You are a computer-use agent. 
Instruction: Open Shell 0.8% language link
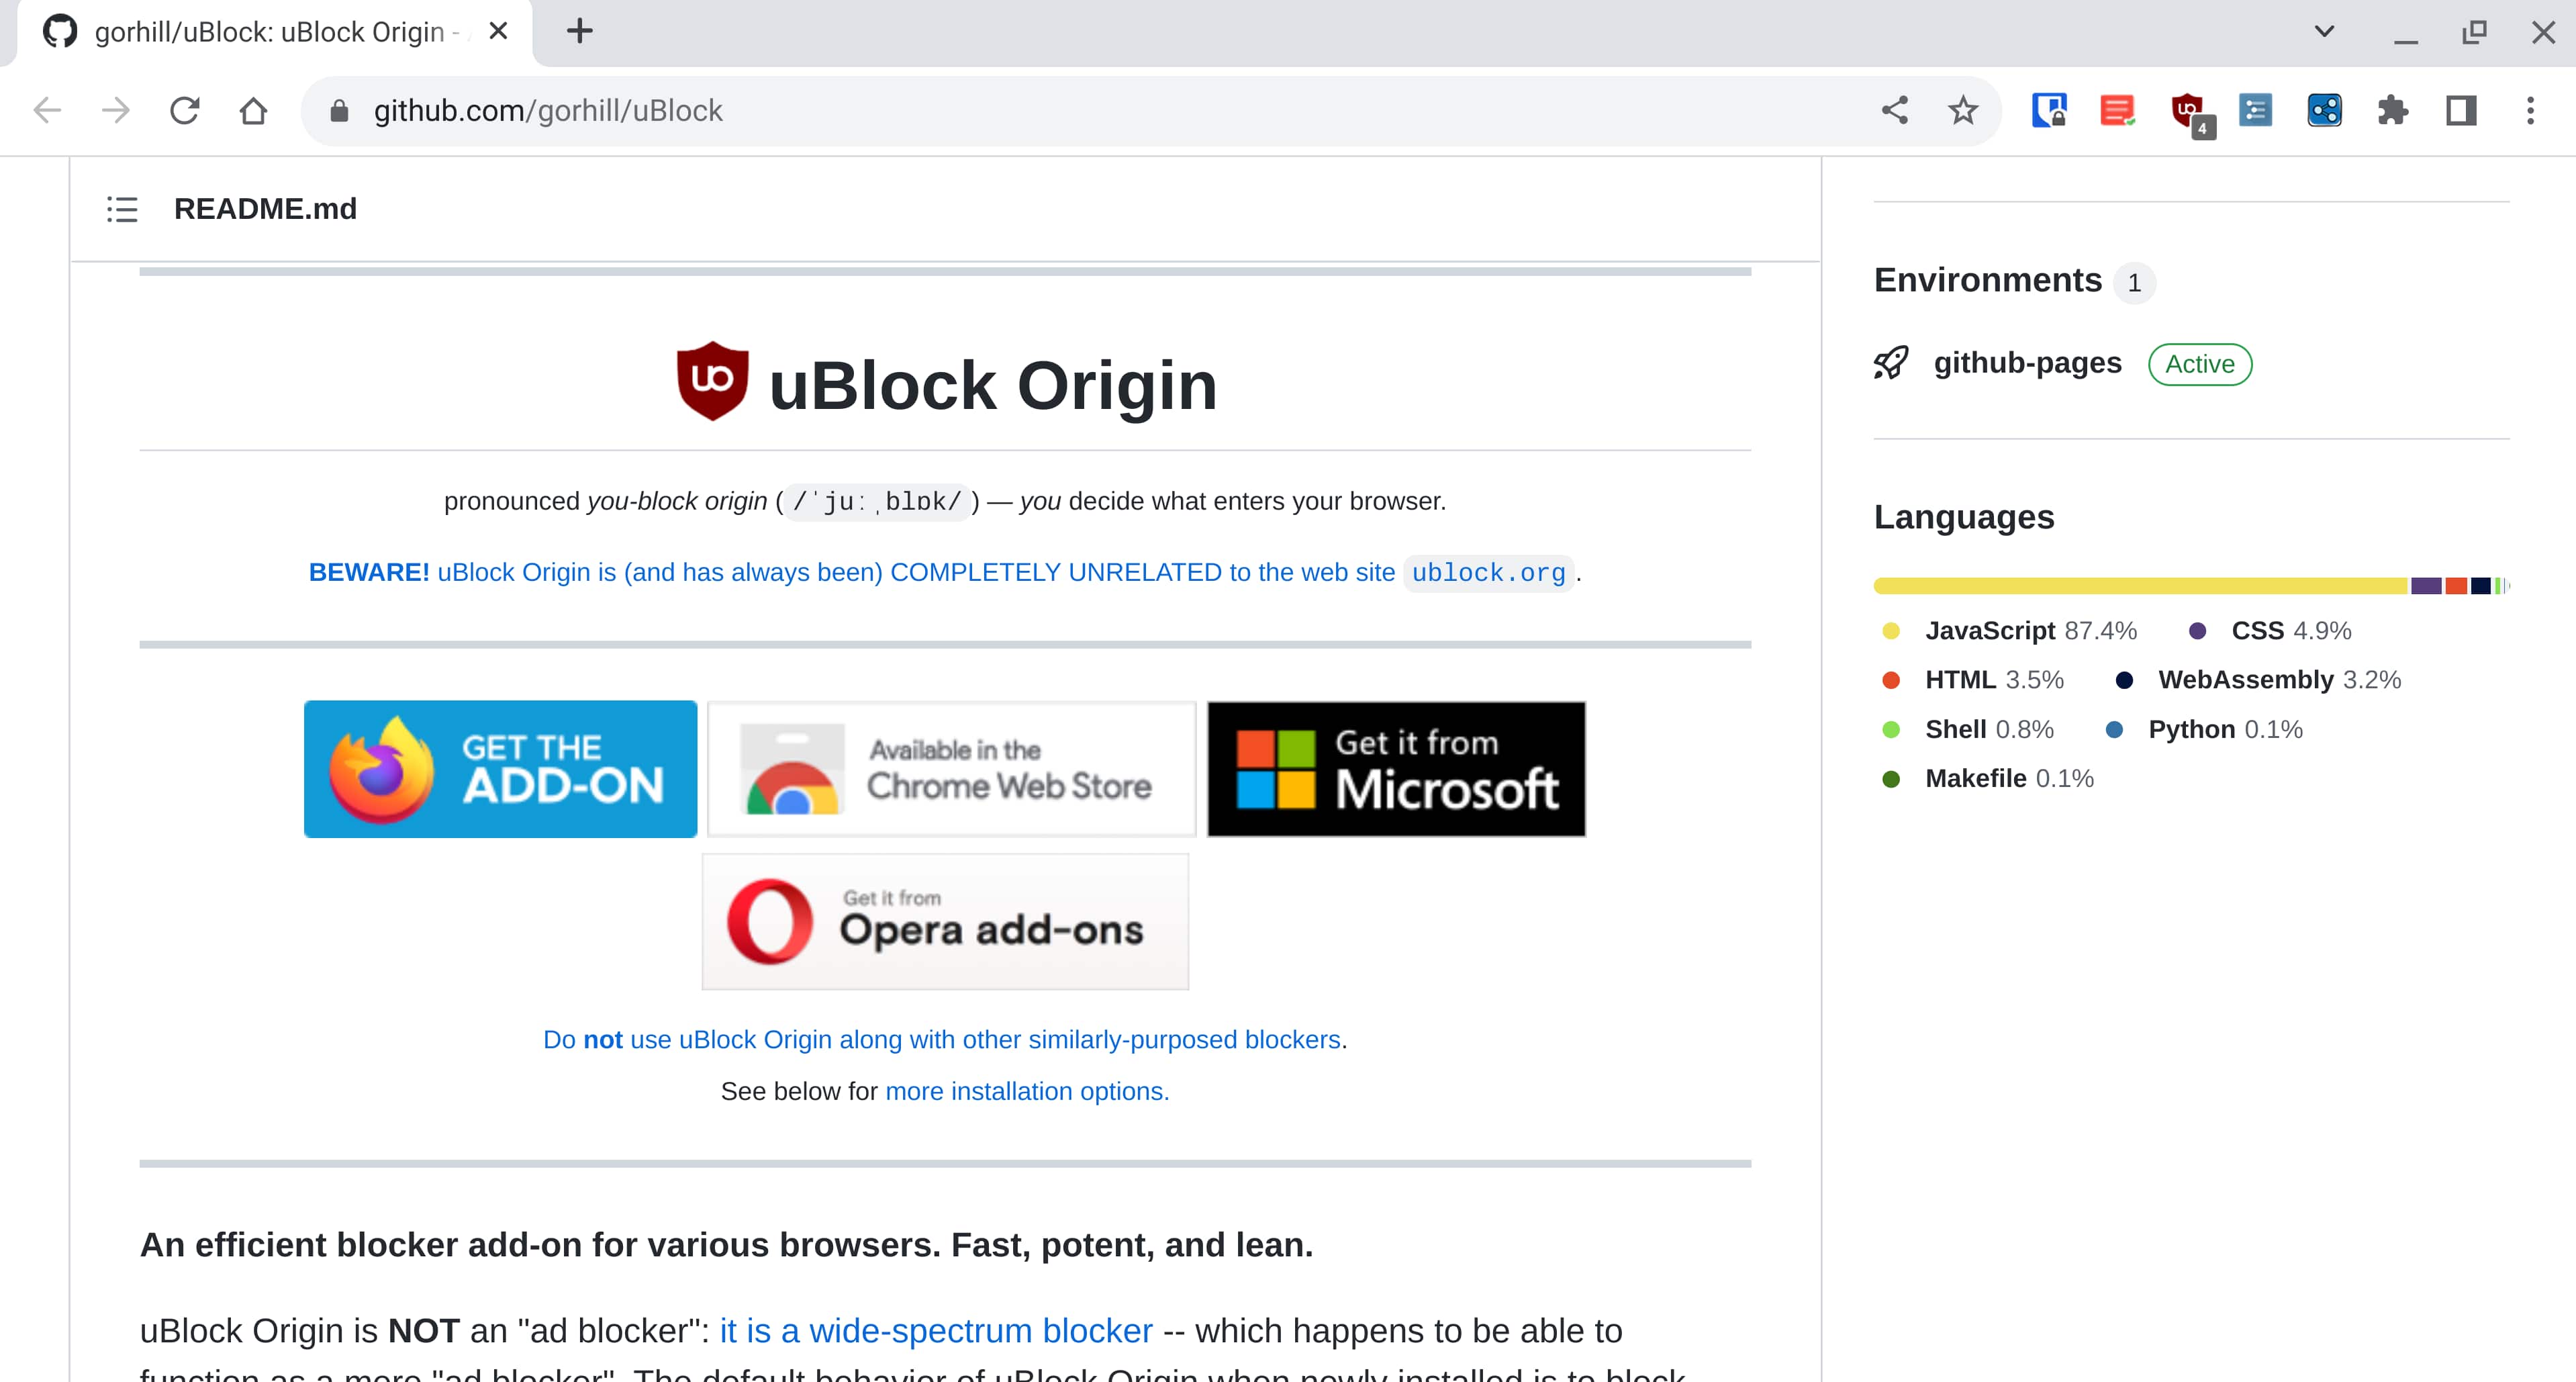[1968, 730]
